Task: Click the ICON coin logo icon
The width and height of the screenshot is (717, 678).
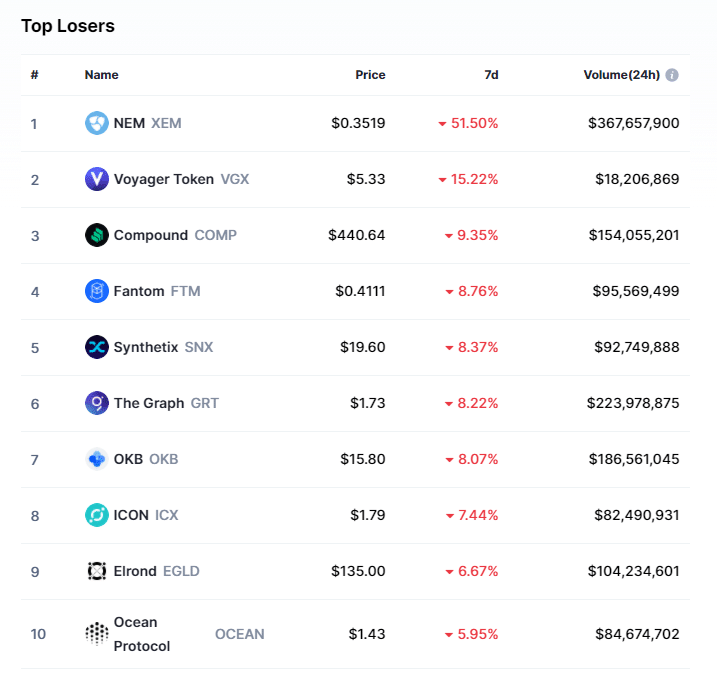Action: tap(96, 515)
